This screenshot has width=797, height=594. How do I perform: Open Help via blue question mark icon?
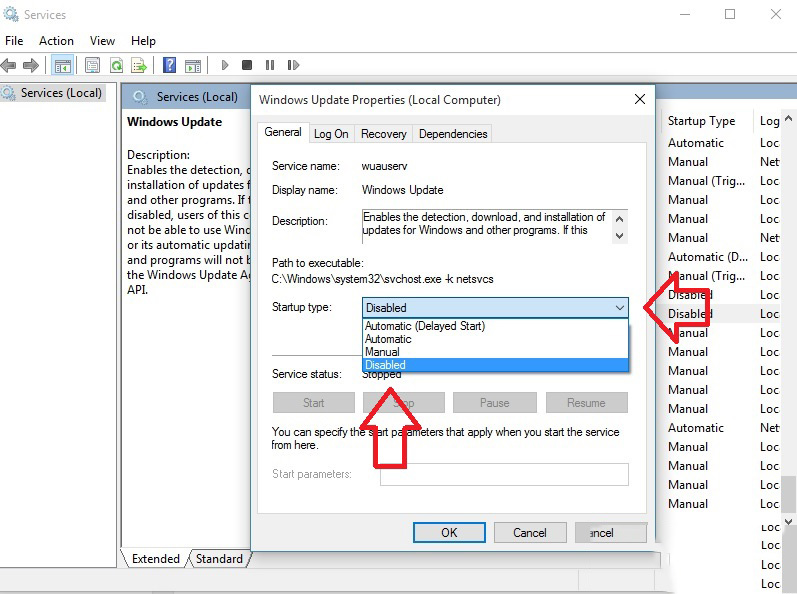click(169, 65)
